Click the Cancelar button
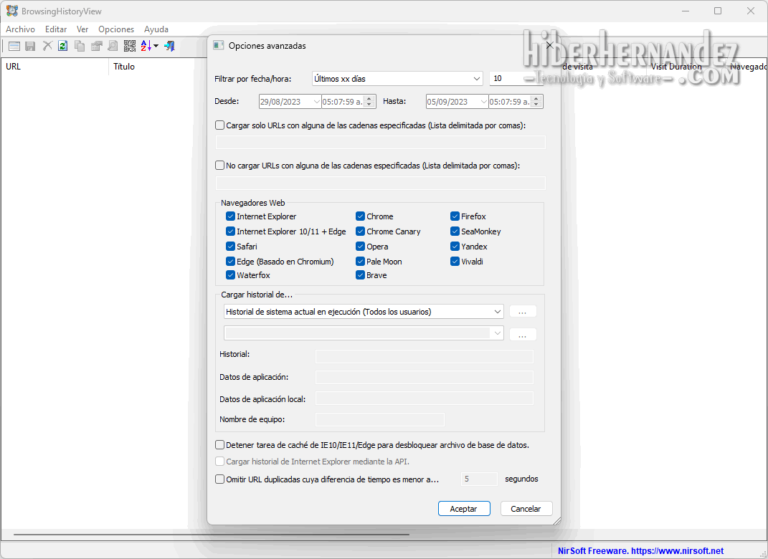Screen dimensions: 768x559 pyautogui.click(x=526, y=509)
